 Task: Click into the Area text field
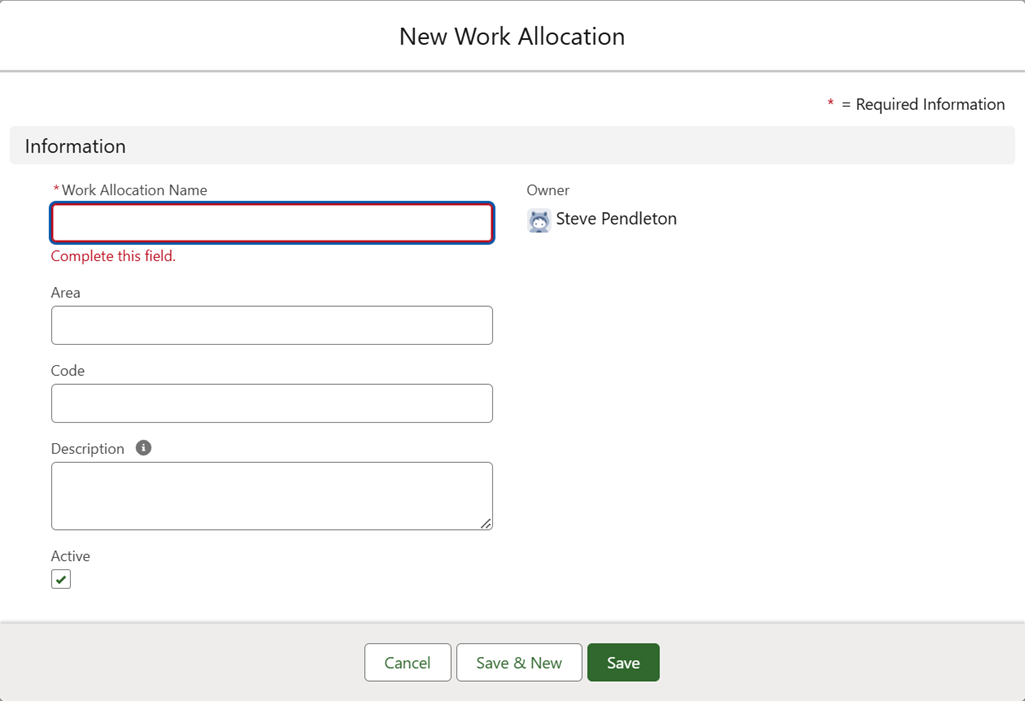pos(272,325)
